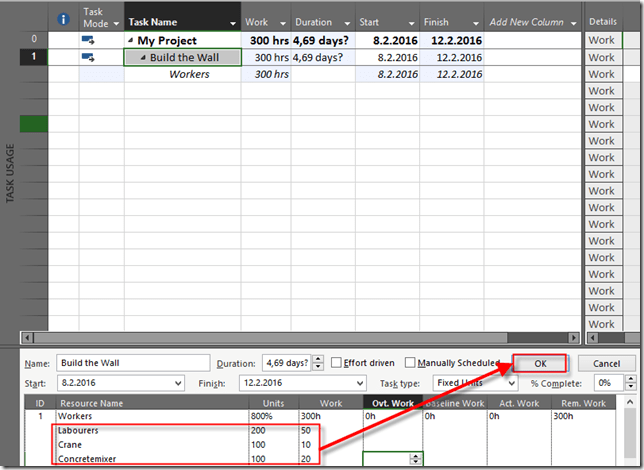Screen dimensions: 644x470
Task: Enable the Effort driven checkbox
Action: [x=337, y=363]
